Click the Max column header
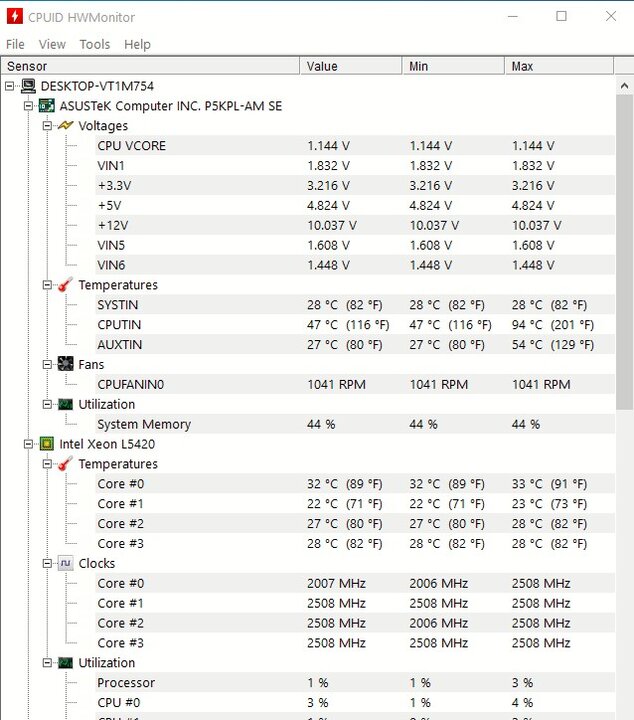 pos(559,66)
